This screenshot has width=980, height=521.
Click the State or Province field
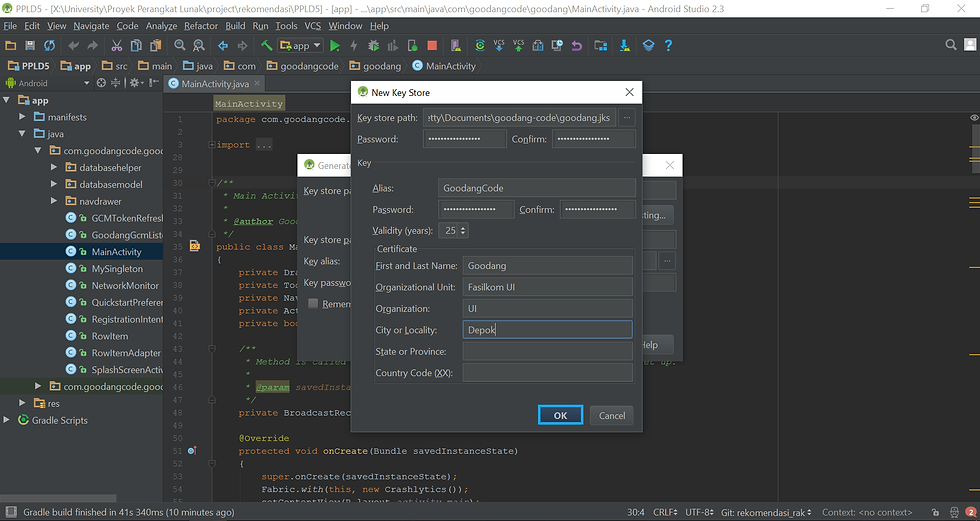click(548, 352)
